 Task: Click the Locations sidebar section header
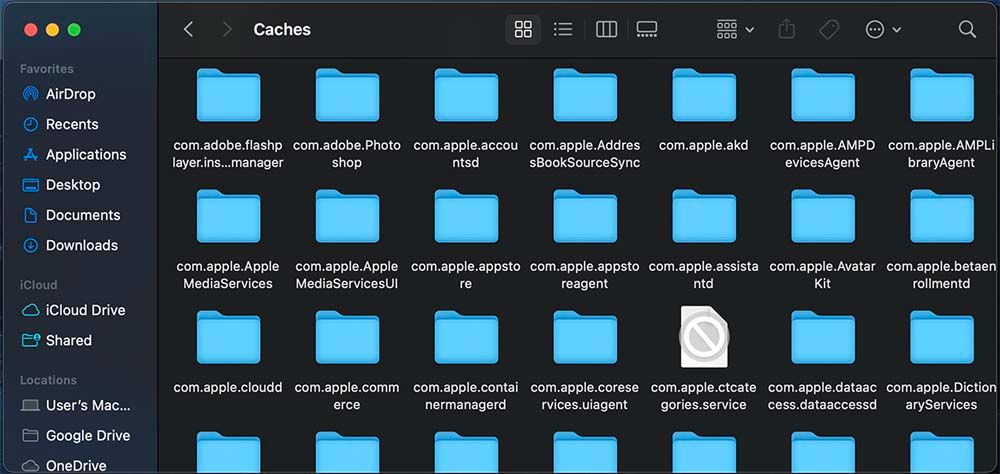pyautogui.click(x=48, y=380)
